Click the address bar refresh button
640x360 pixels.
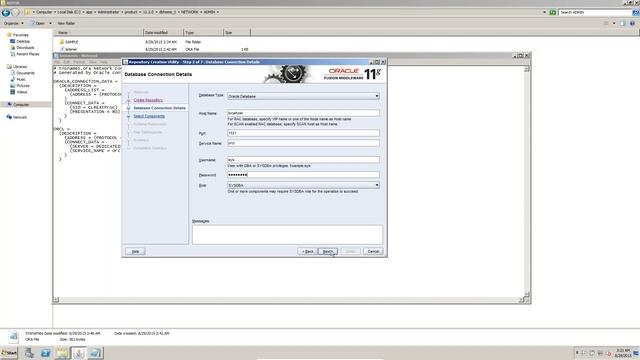pyautogui.click(x=552, y=12)
